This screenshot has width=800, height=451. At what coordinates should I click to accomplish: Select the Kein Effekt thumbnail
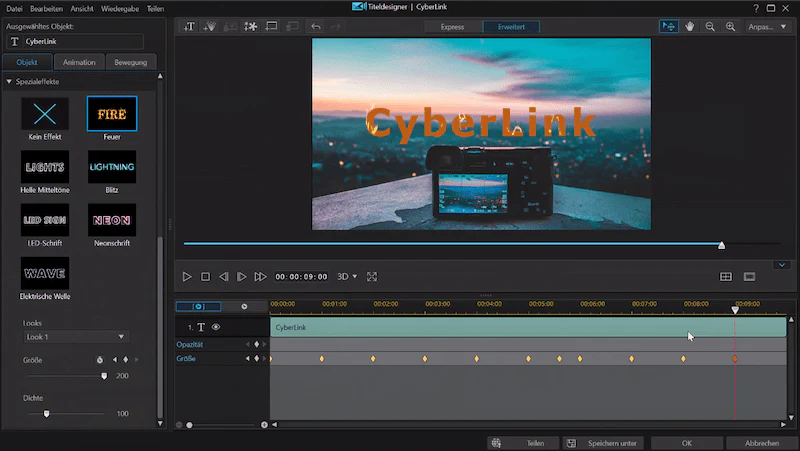pyautogui.click(x=45, y=114)
